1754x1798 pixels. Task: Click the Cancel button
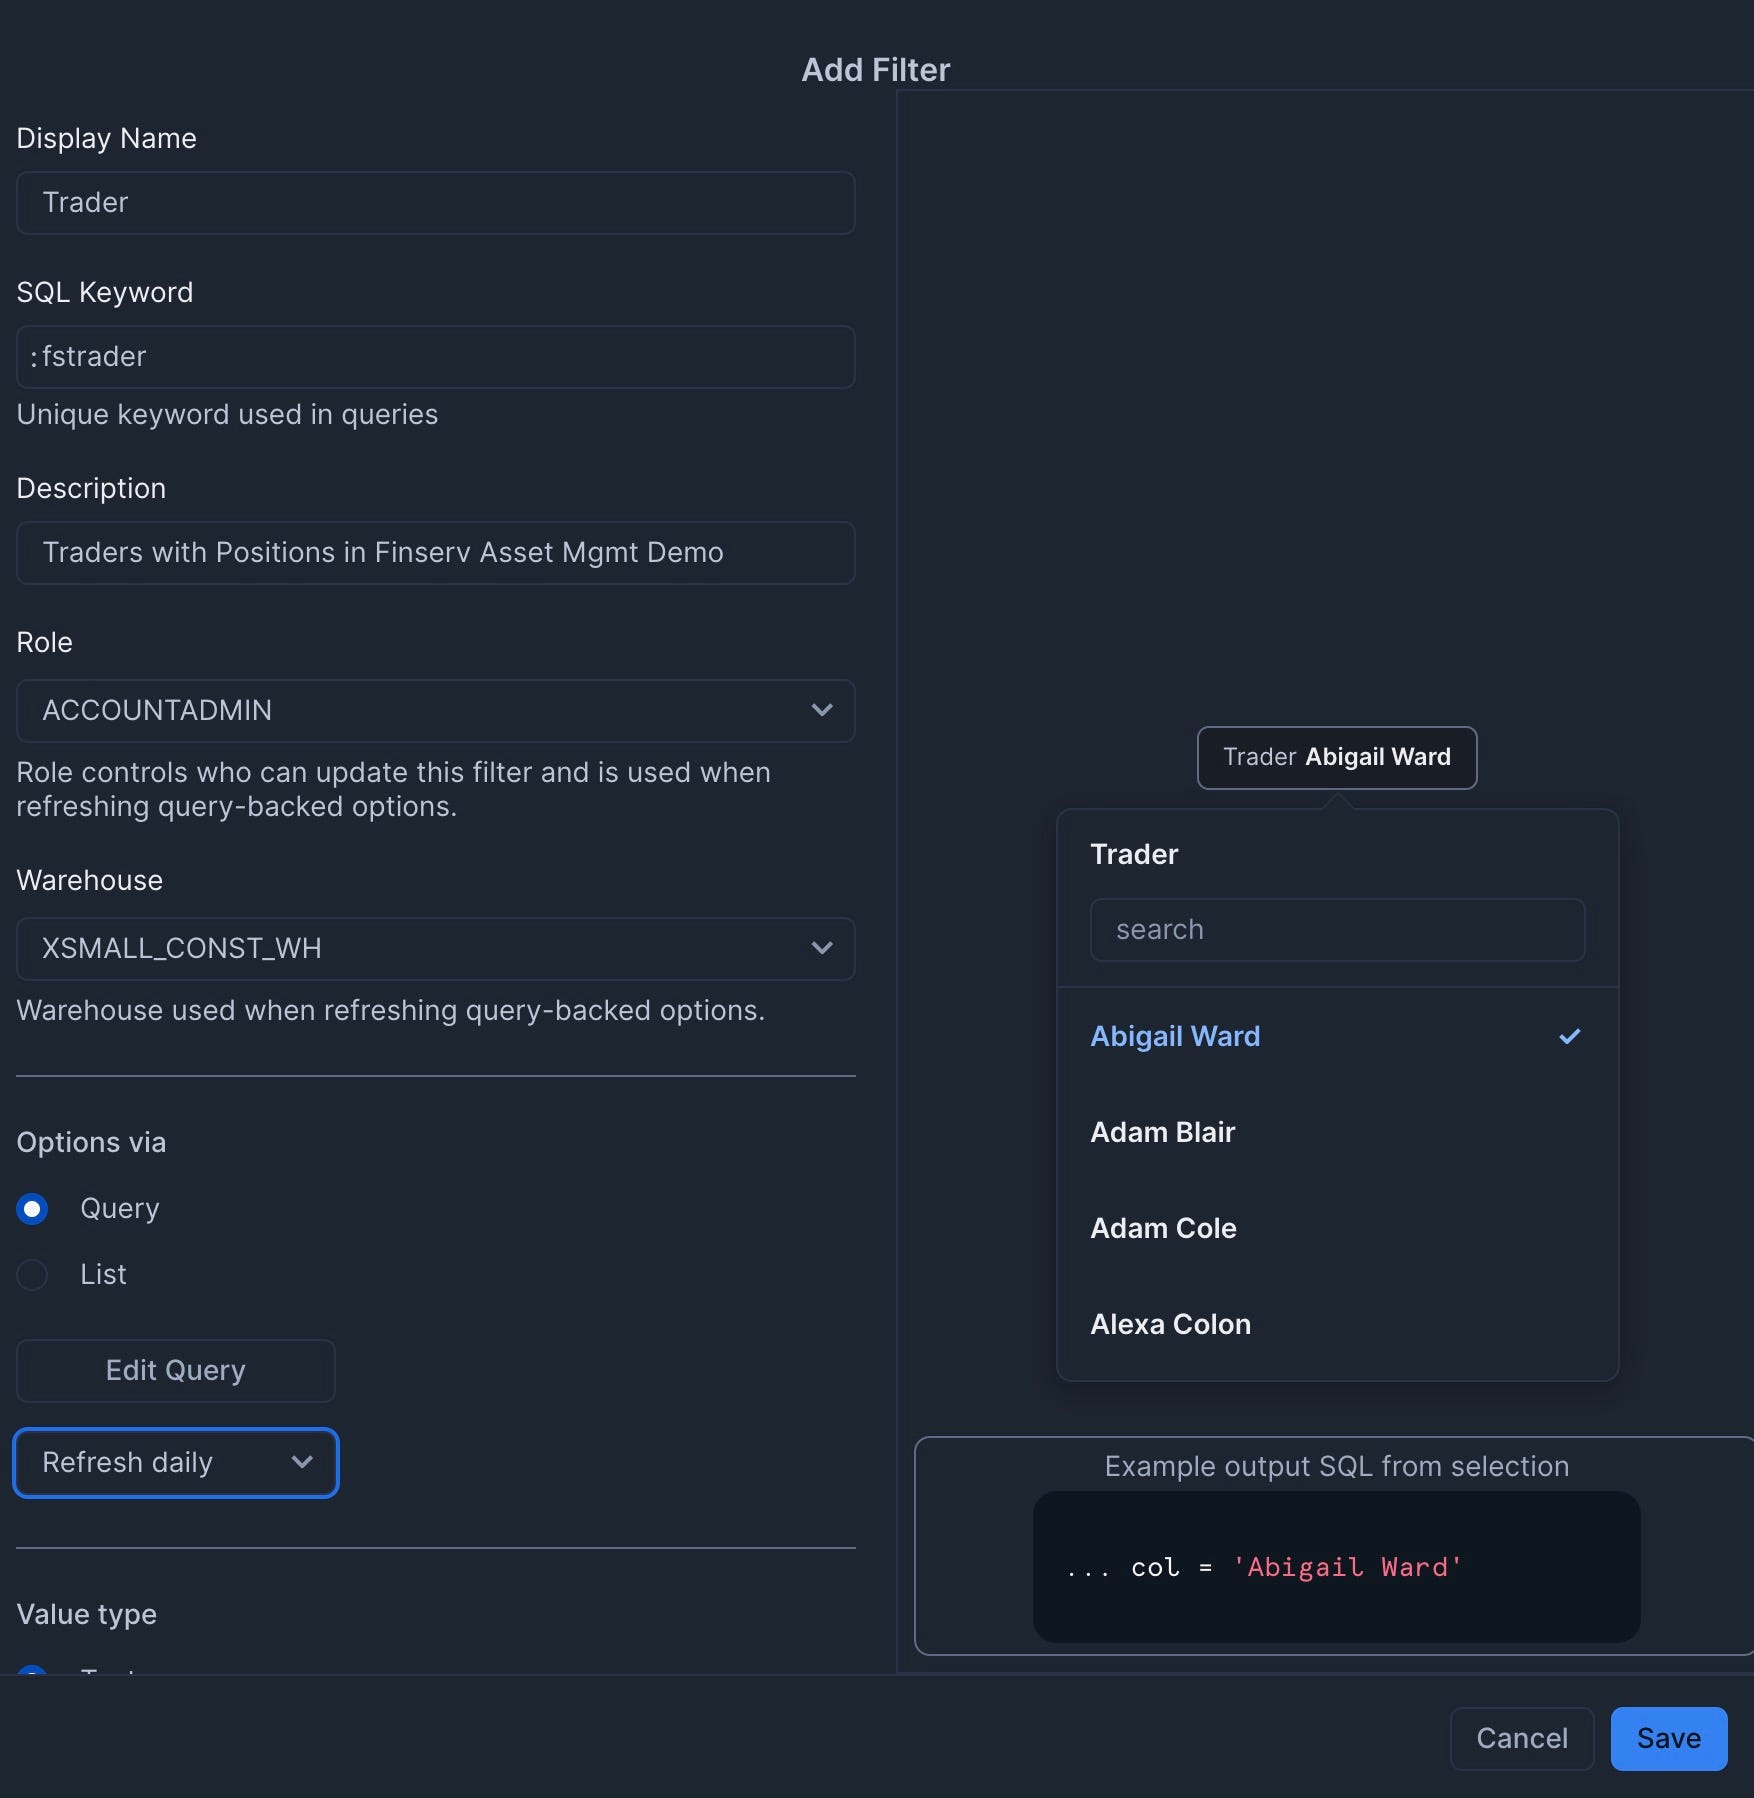[x=1521, y=1738]
